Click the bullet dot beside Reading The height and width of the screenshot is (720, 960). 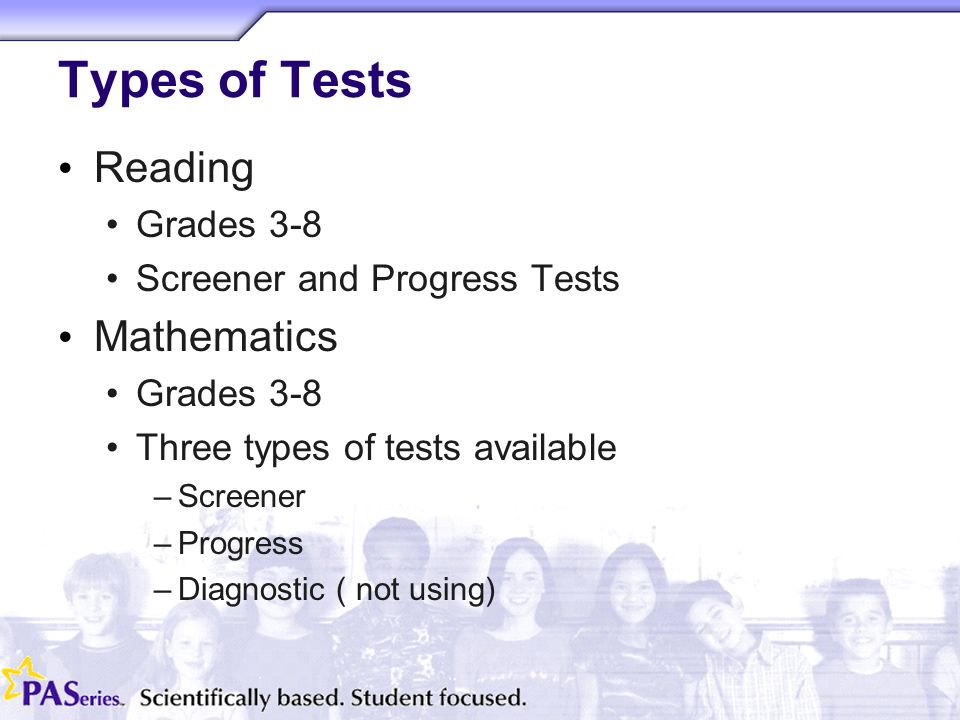(66, 168)
